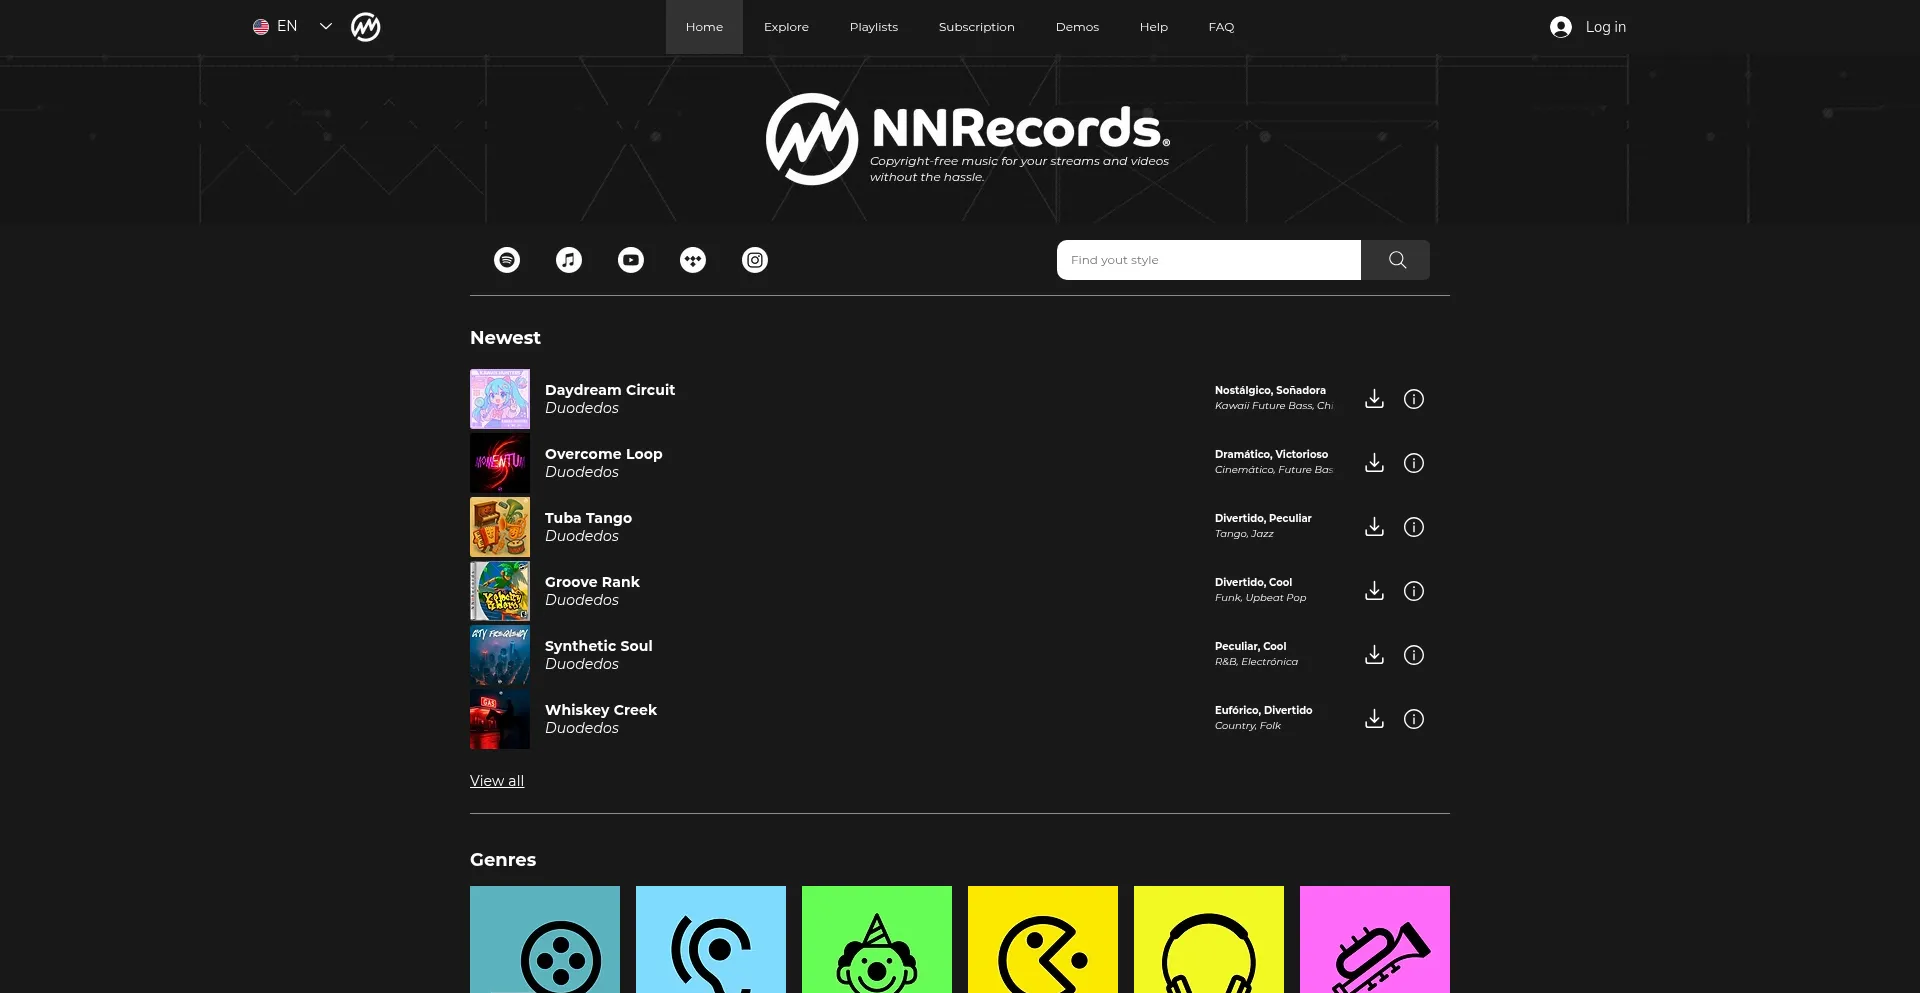Open the pink trumpet genre tile
The image size is (1920, 993).
1374,940
